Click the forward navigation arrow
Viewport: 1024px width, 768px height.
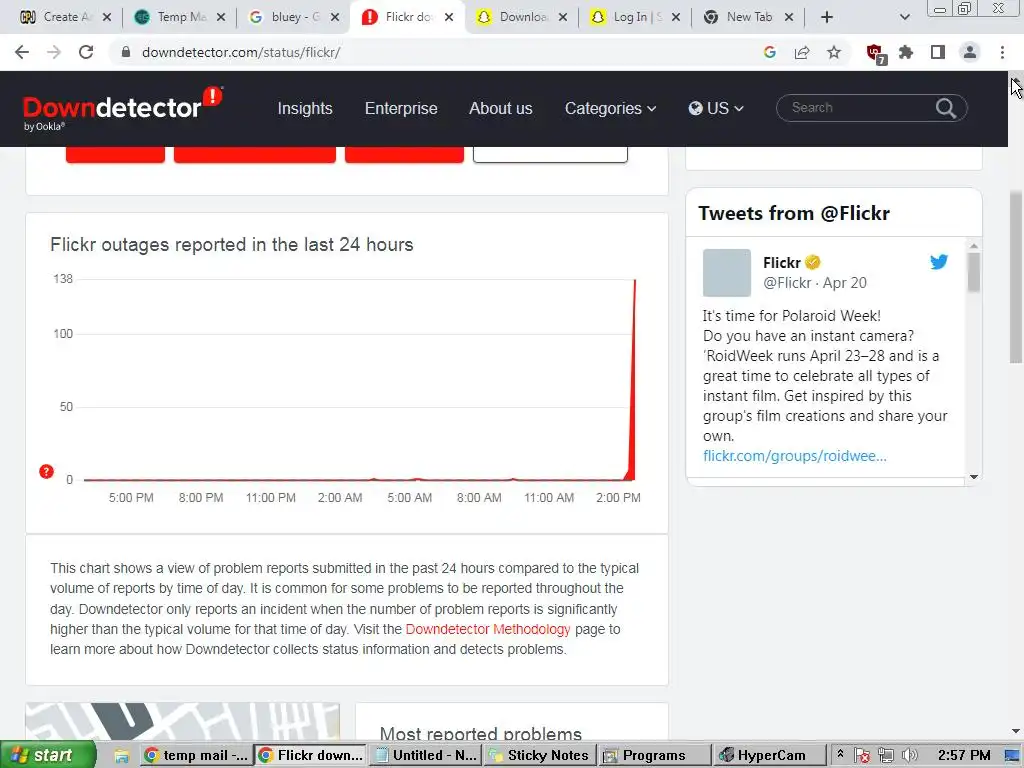(54, 52)
